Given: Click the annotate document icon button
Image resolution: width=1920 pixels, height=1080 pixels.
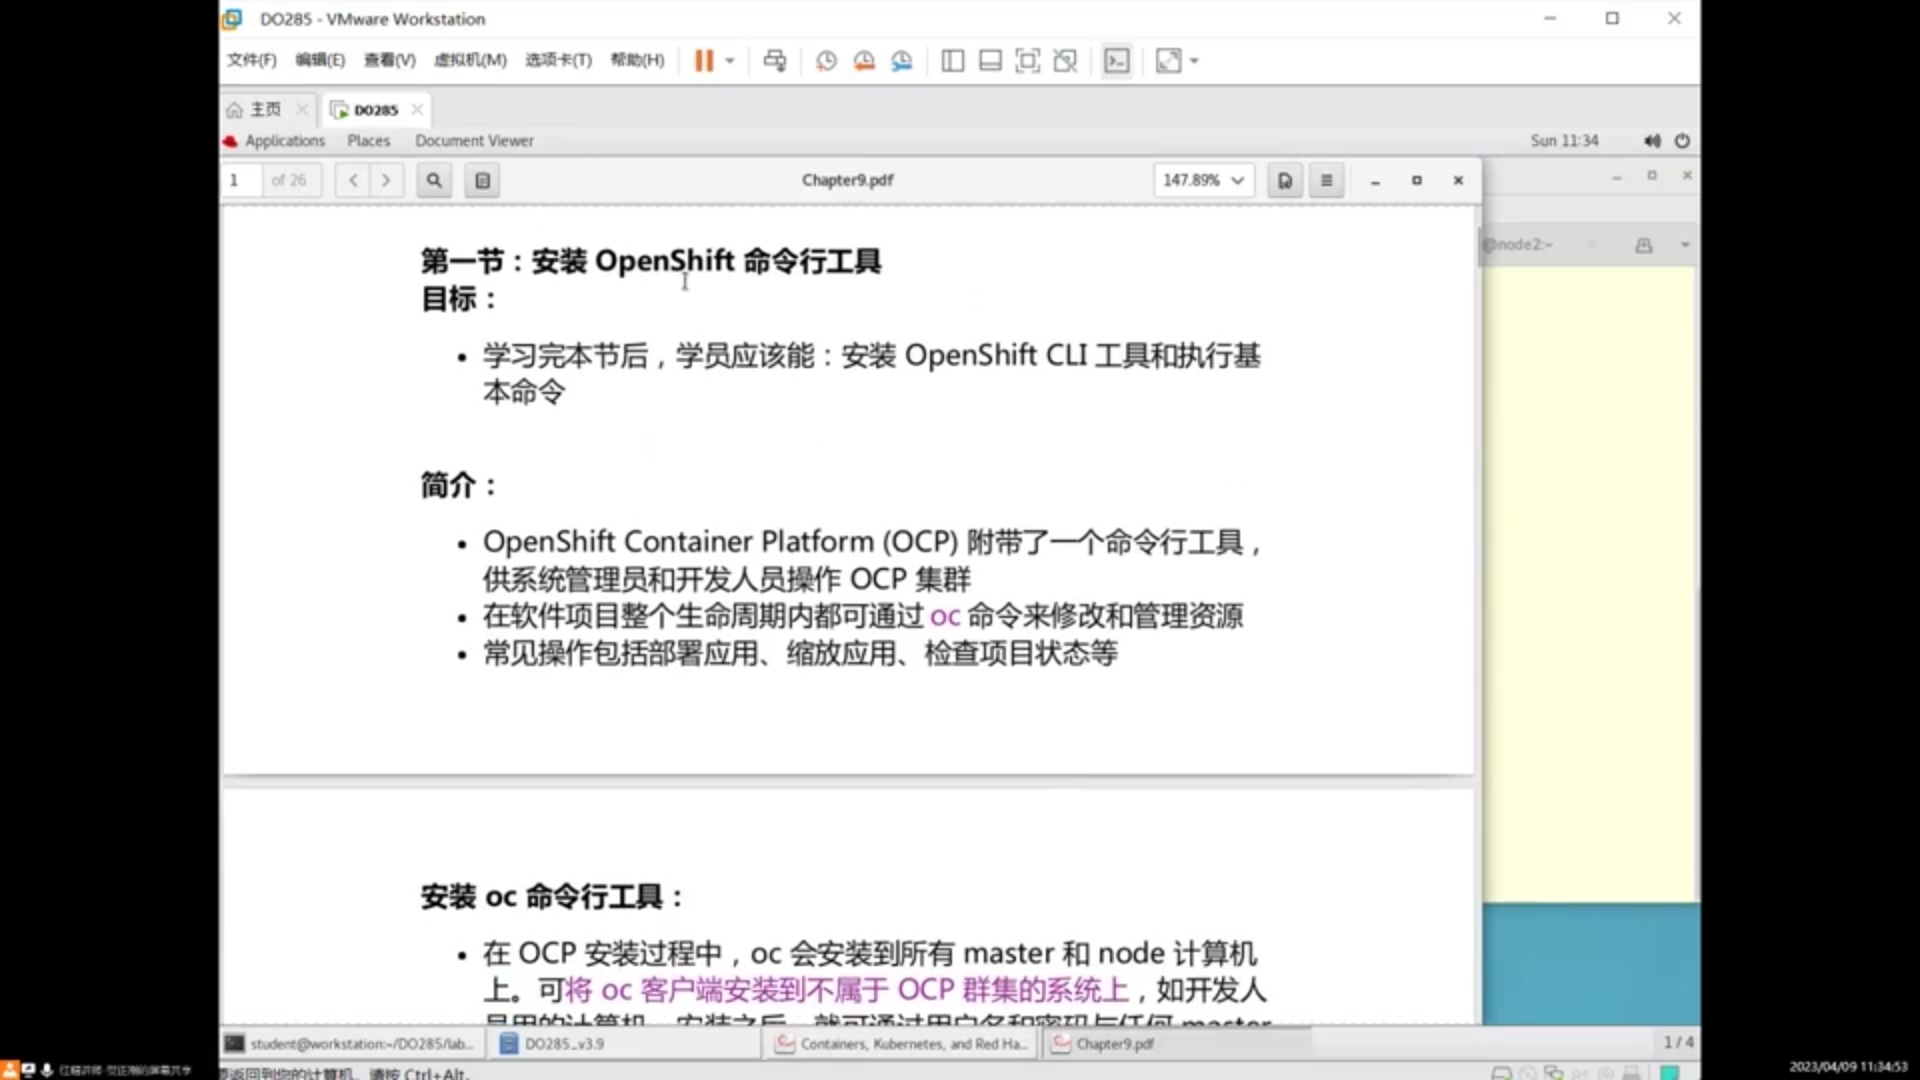Looking at the screenshot, I should point(1285,180).
